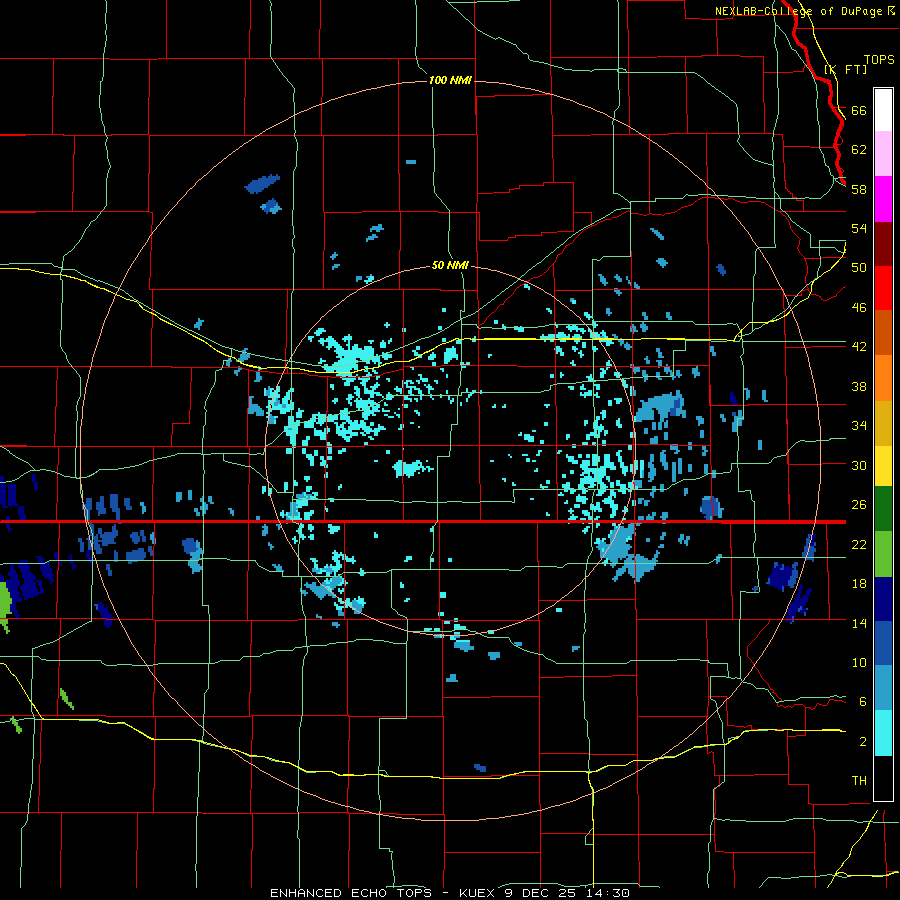
Task: Click the white swatch in the tops legend
Action: point(883,110)
